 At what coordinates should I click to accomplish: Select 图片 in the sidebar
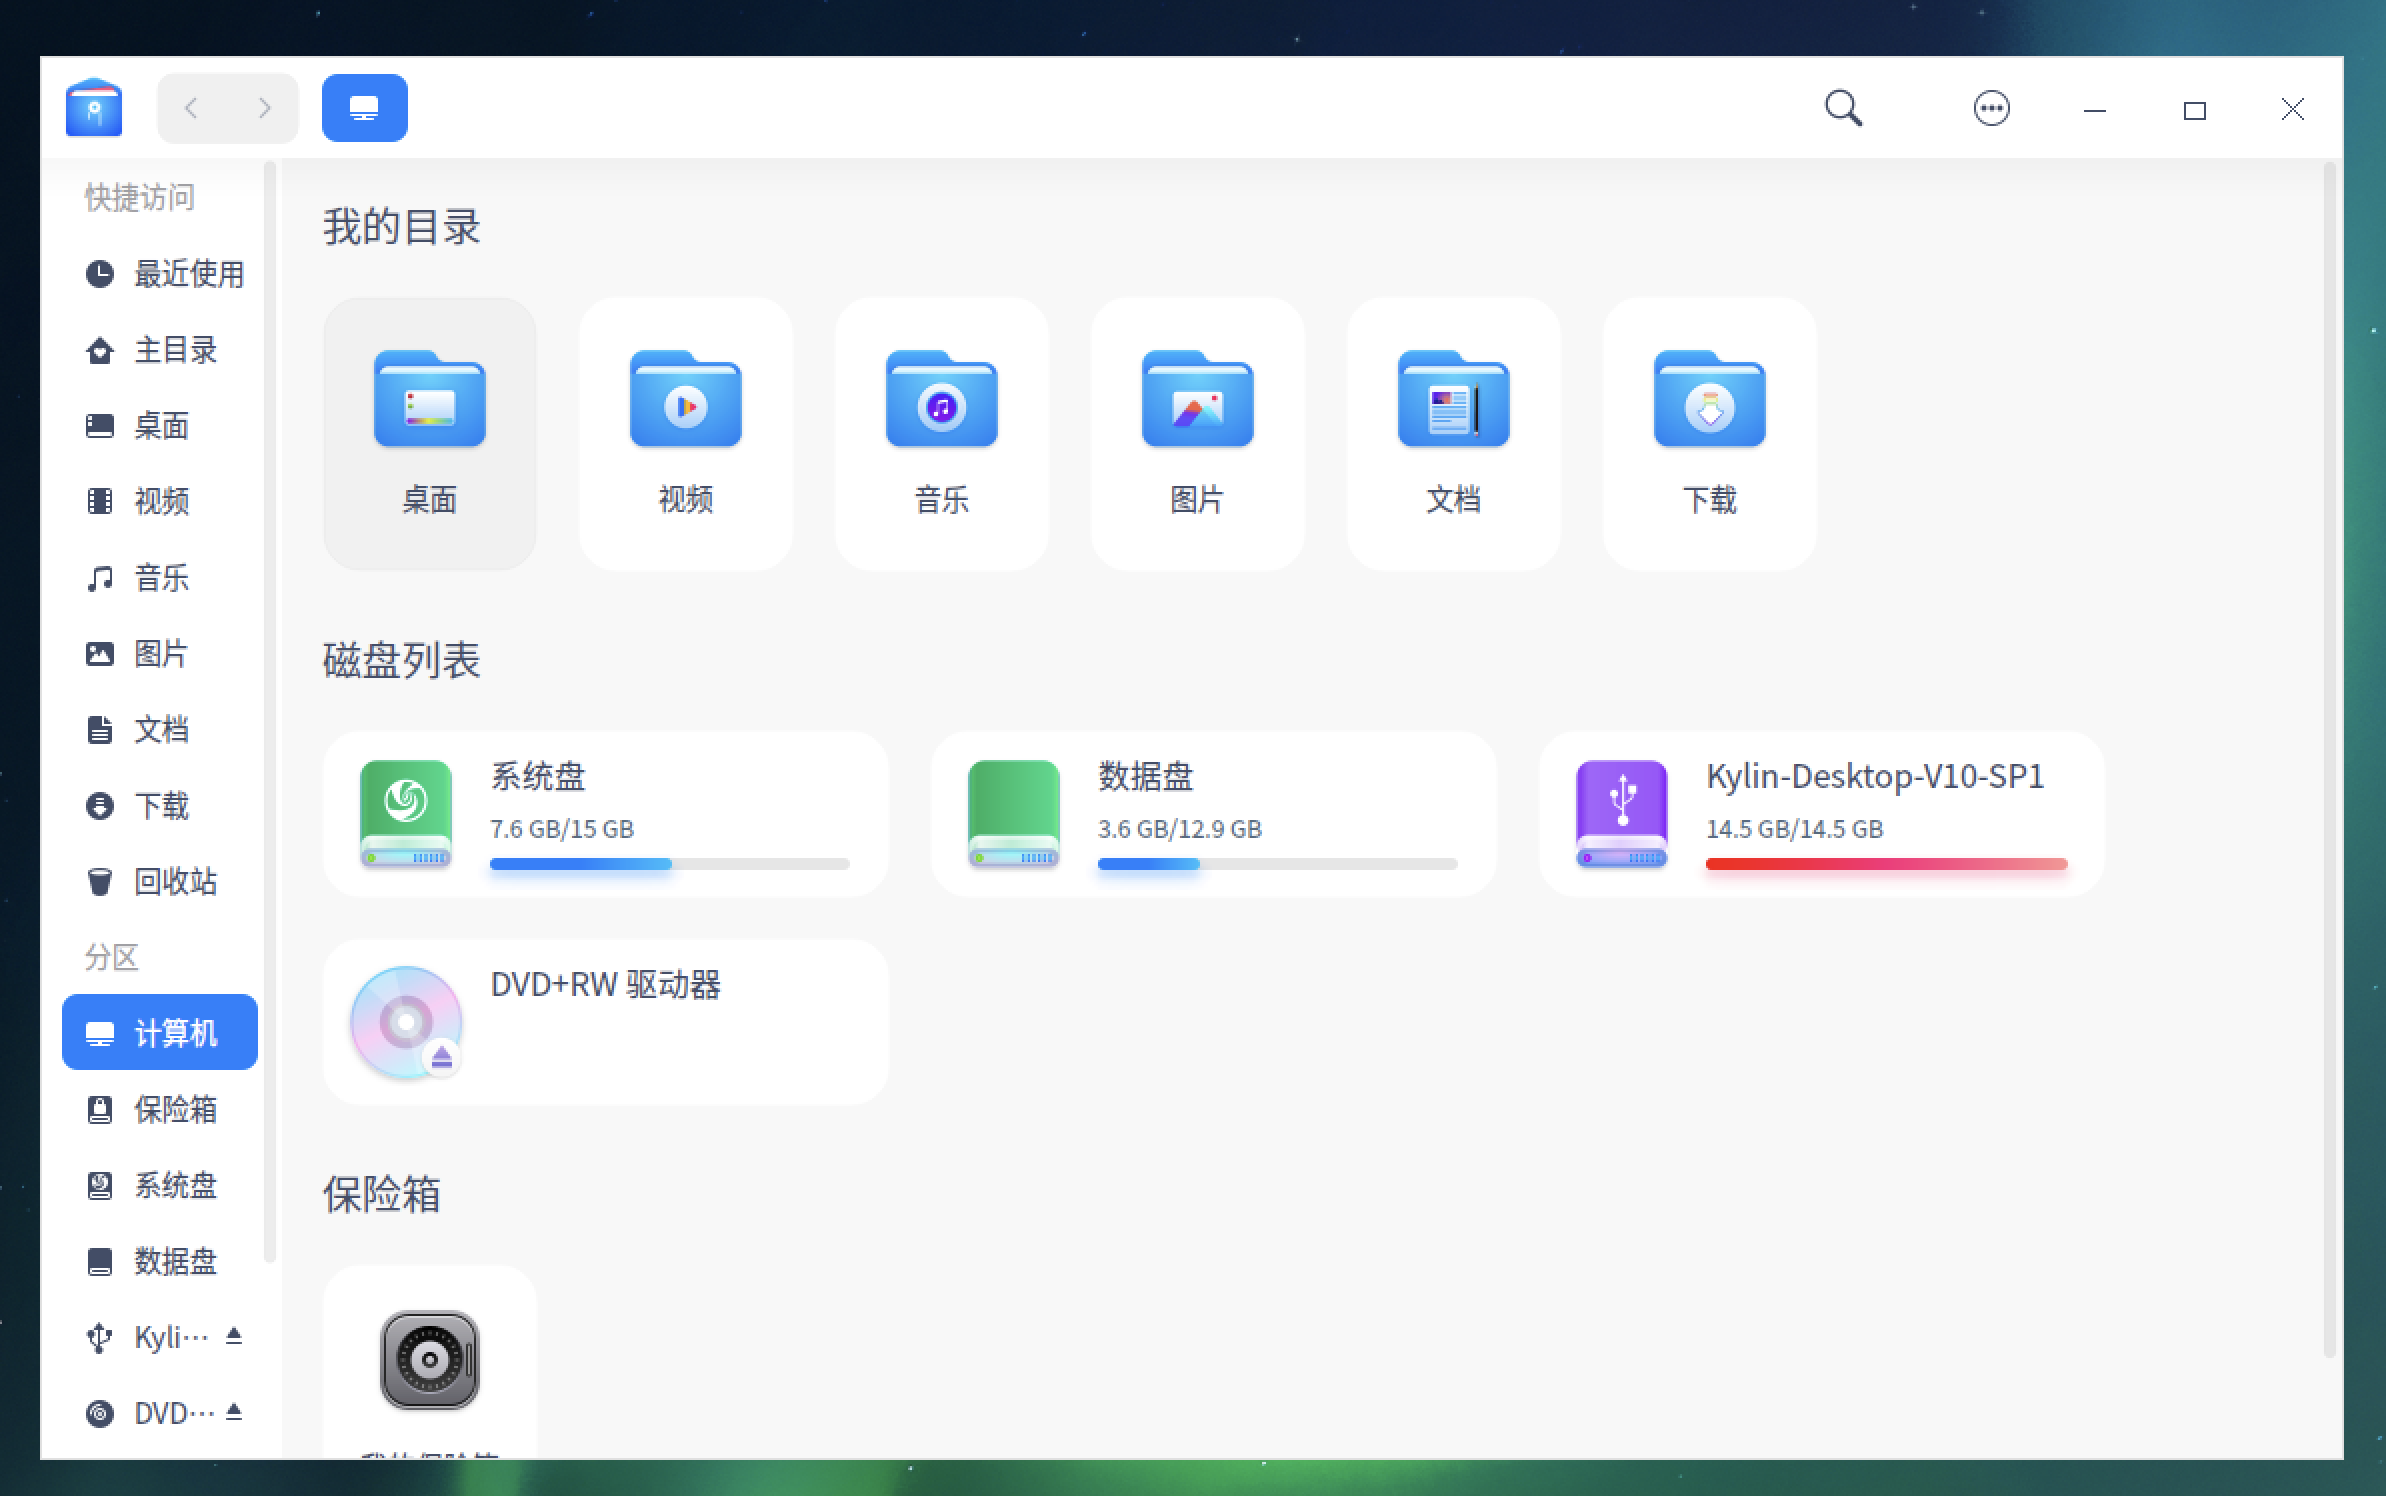160,654
